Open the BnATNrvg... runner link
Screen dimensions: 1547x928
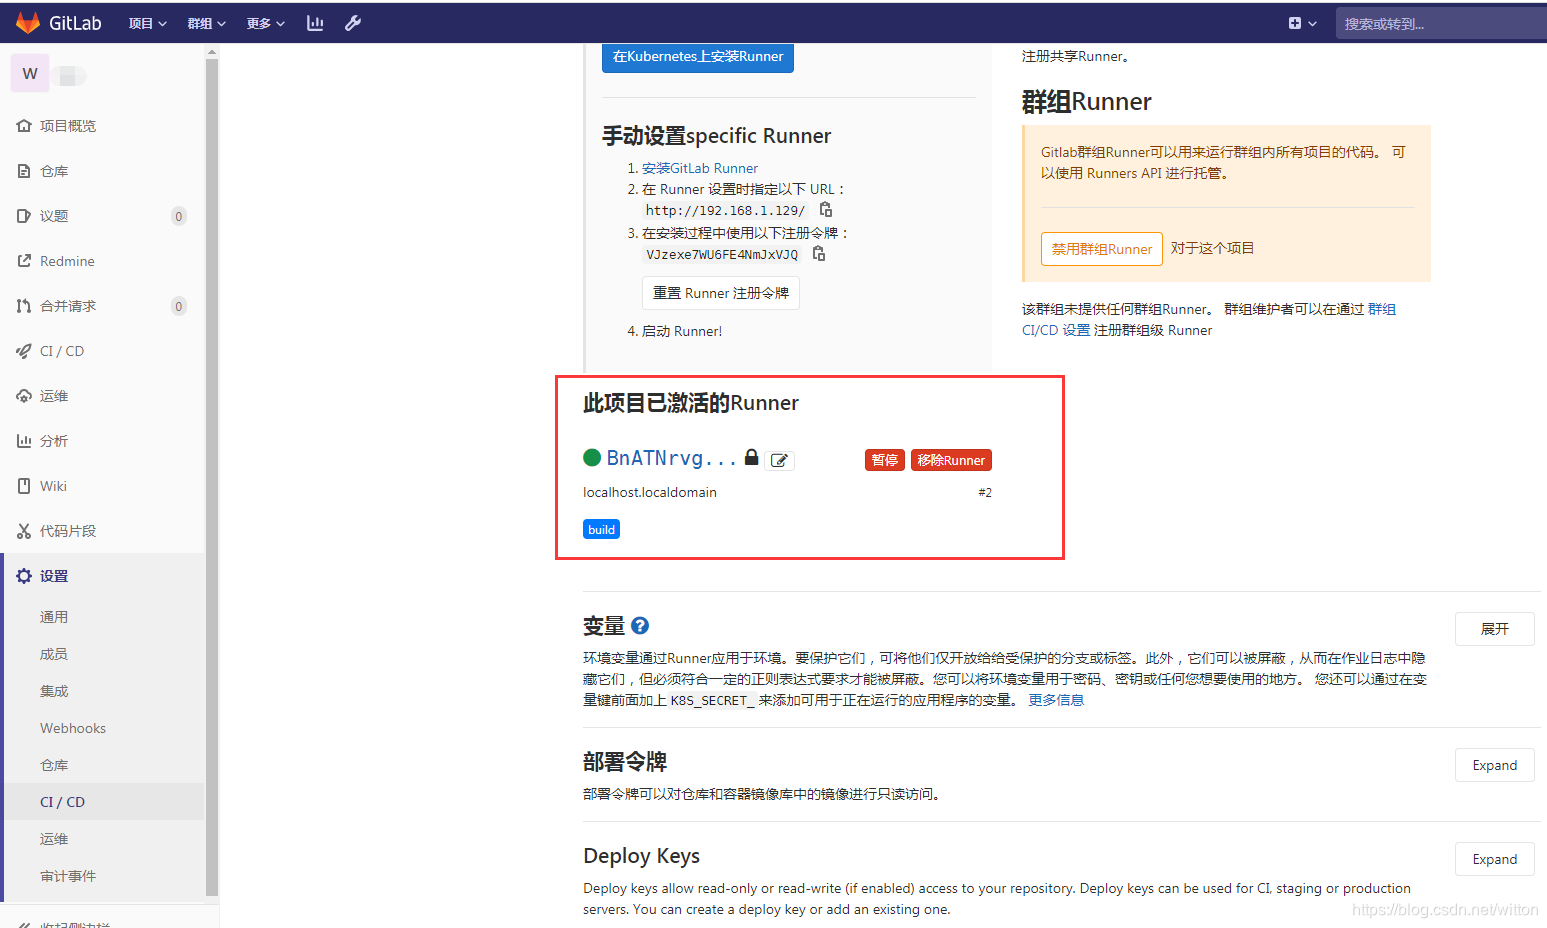pos(672,458)
